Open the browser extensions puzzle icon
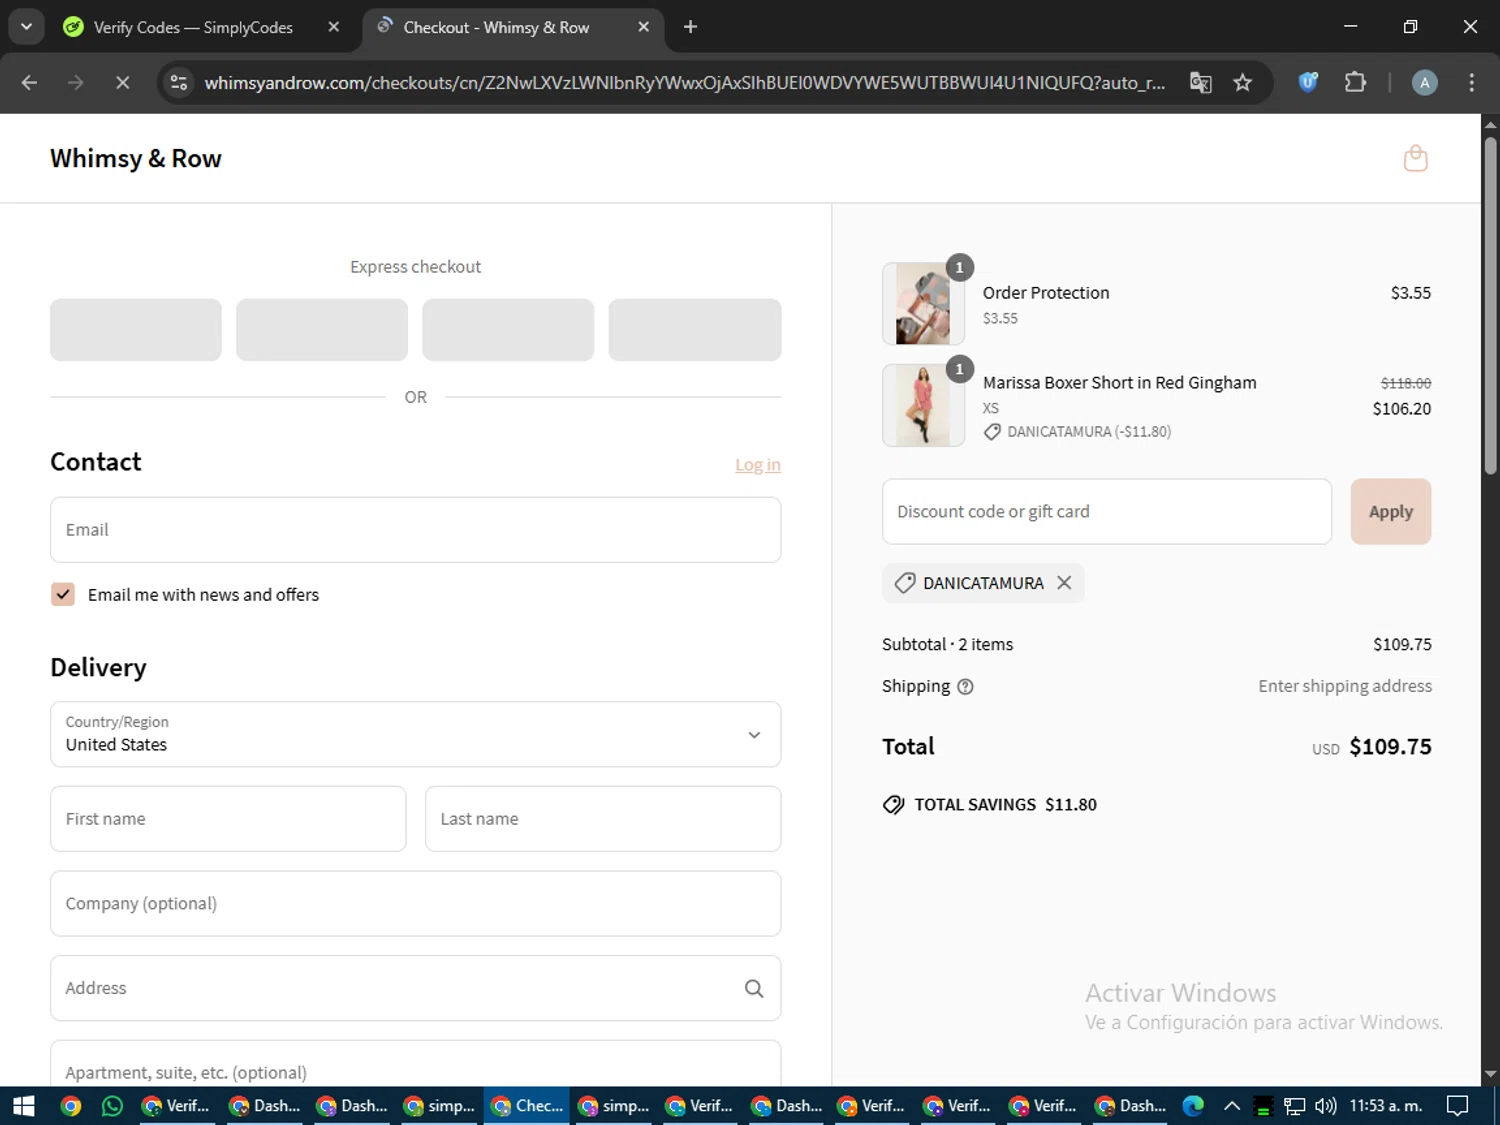 1355,82
